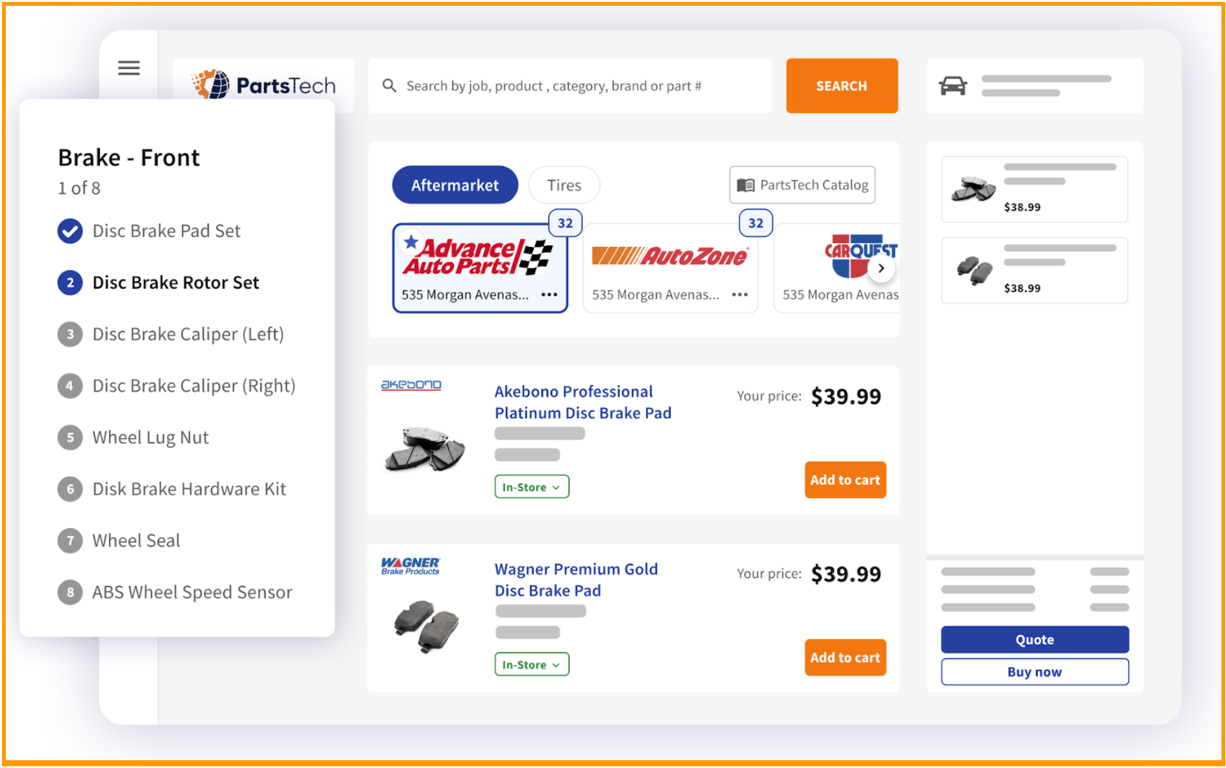The image size is (1226, 768).
Task: Switch to the Aftermarket tab
Action: pos(455,185)
